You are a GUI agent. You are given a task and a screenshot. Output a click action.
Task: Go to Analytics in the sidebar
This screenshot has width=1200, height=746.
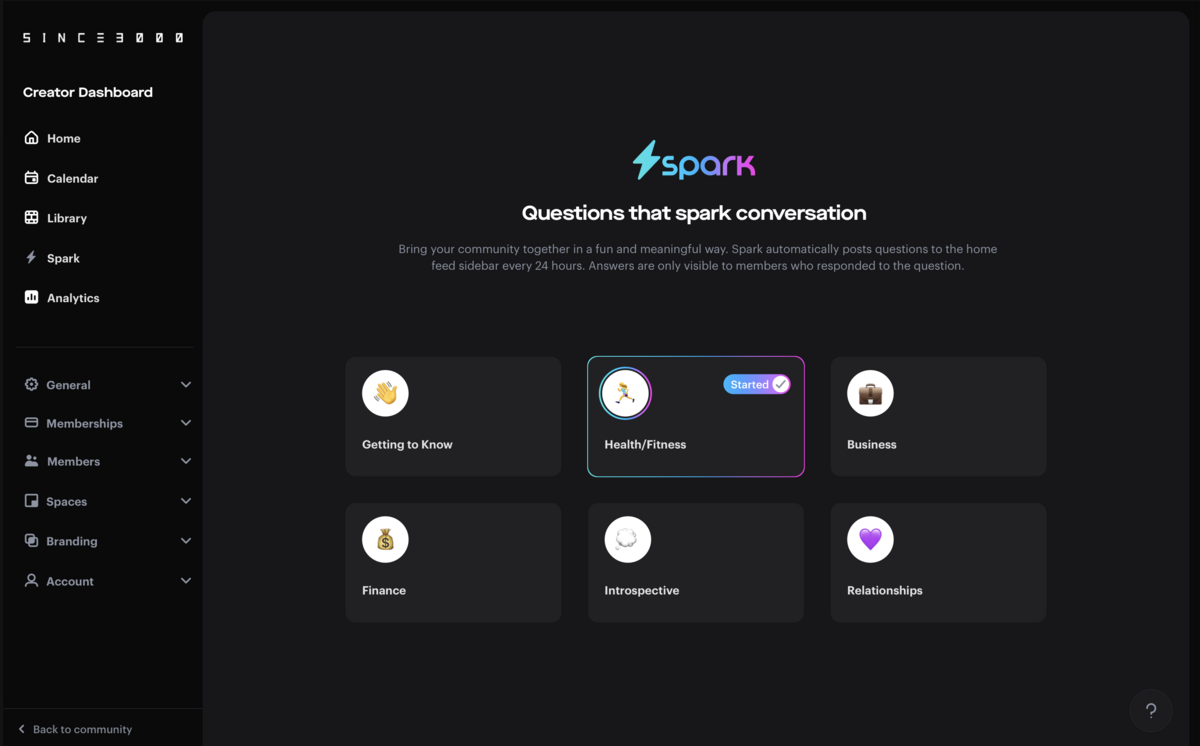pos(72,298)
